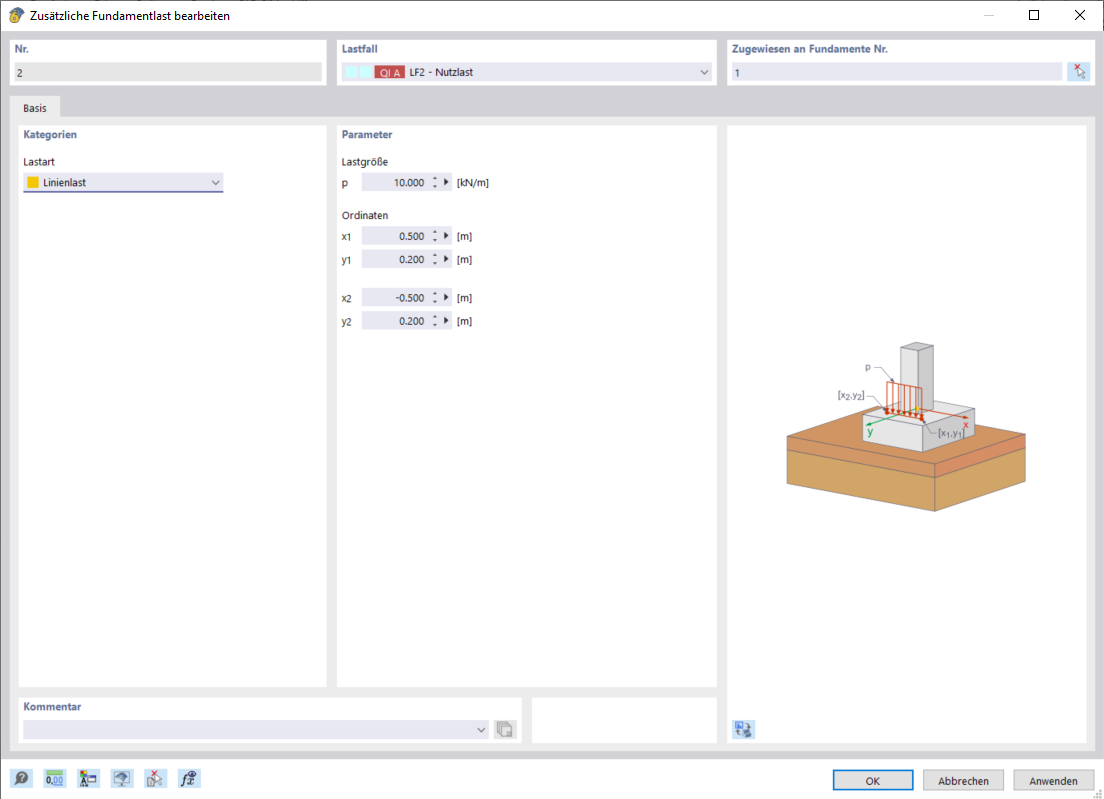The image size is (1104, 799).
Task: Click the yellow Linienlast color swatch
Action: click(x=32, y=182)
